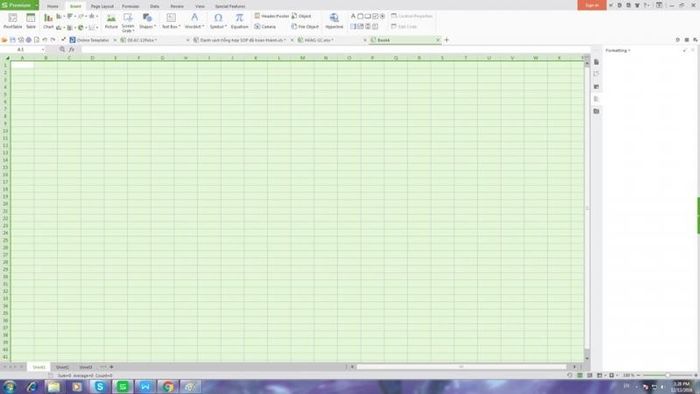Select the Camera tool
700x394 pixels.
265,27
